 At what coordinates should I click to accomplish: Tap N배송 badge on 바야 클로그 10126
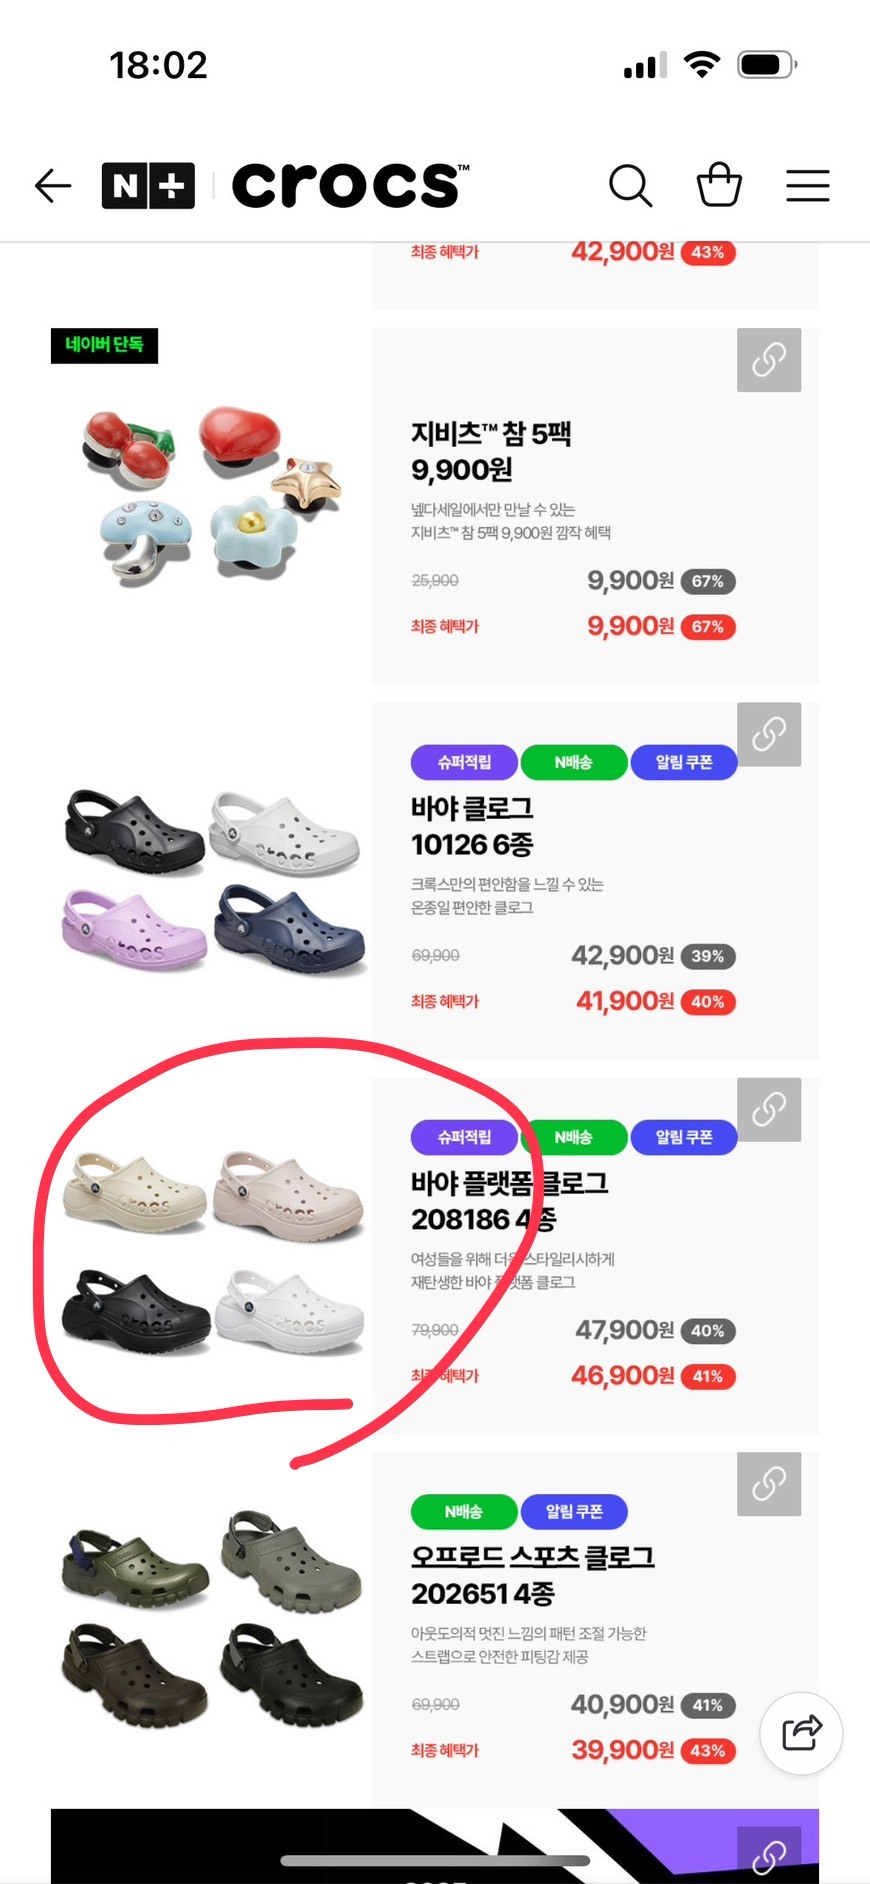574,762
